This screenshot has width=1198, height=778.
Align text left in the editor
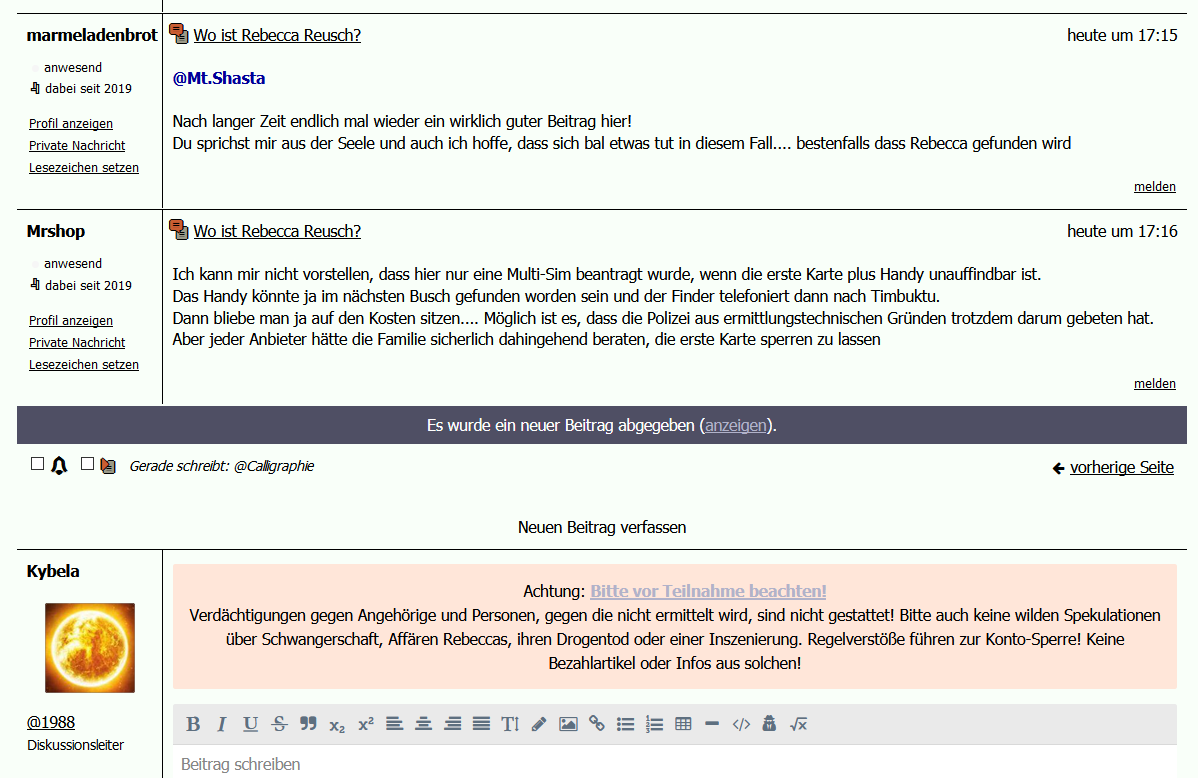(394, 724)
